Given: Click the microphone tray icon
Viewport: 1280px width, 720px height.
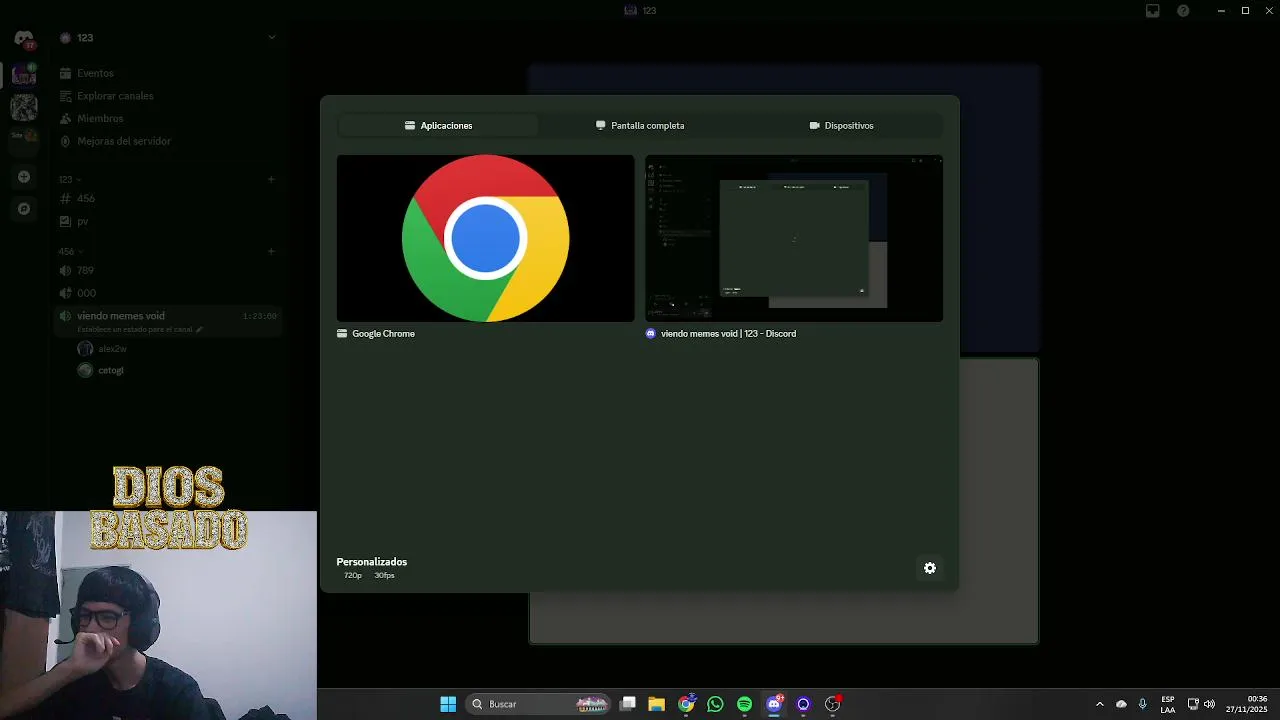Looking at the screenshot, I should (x=1143, y=704).
